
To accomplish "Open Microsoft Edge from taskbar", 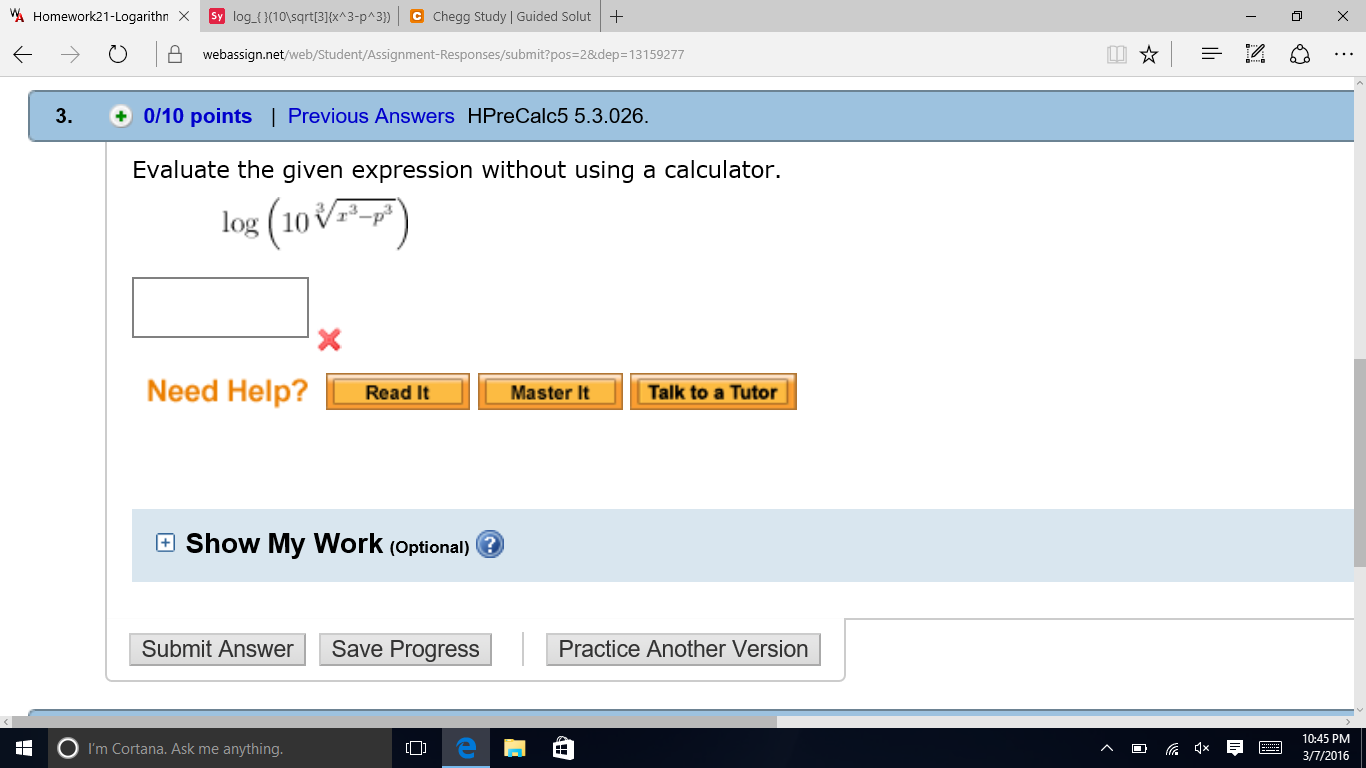I will [x=466, y=748].
